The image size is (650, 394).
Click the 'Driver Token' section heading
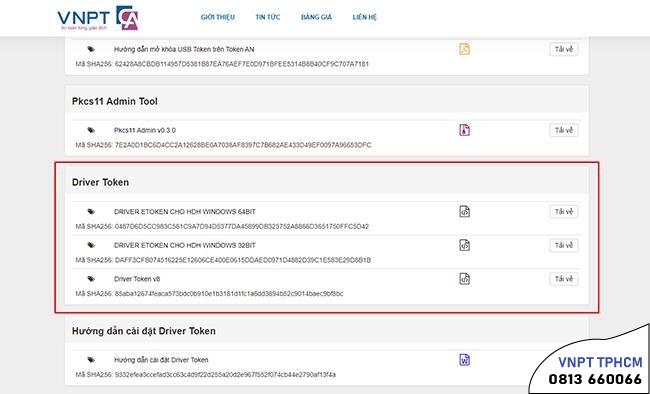point(100,182)
